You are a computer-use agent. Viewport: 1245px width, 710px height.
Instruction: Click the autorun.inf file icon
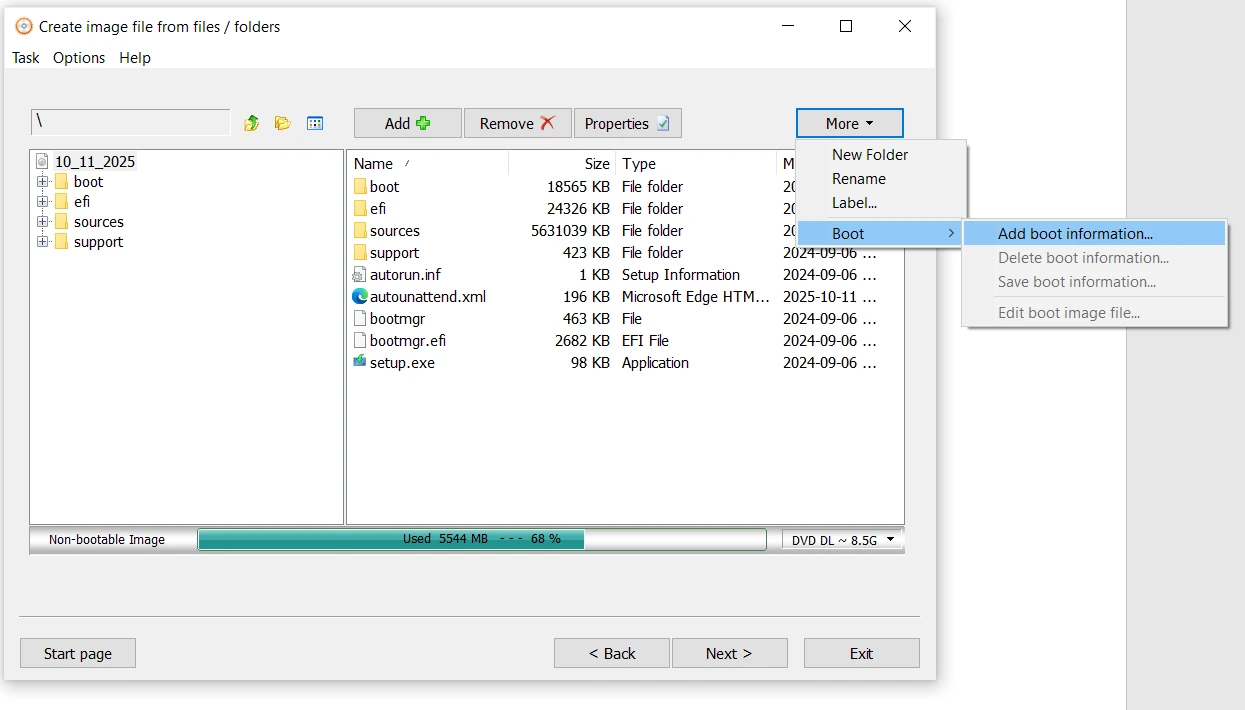(x=360, y=275)
